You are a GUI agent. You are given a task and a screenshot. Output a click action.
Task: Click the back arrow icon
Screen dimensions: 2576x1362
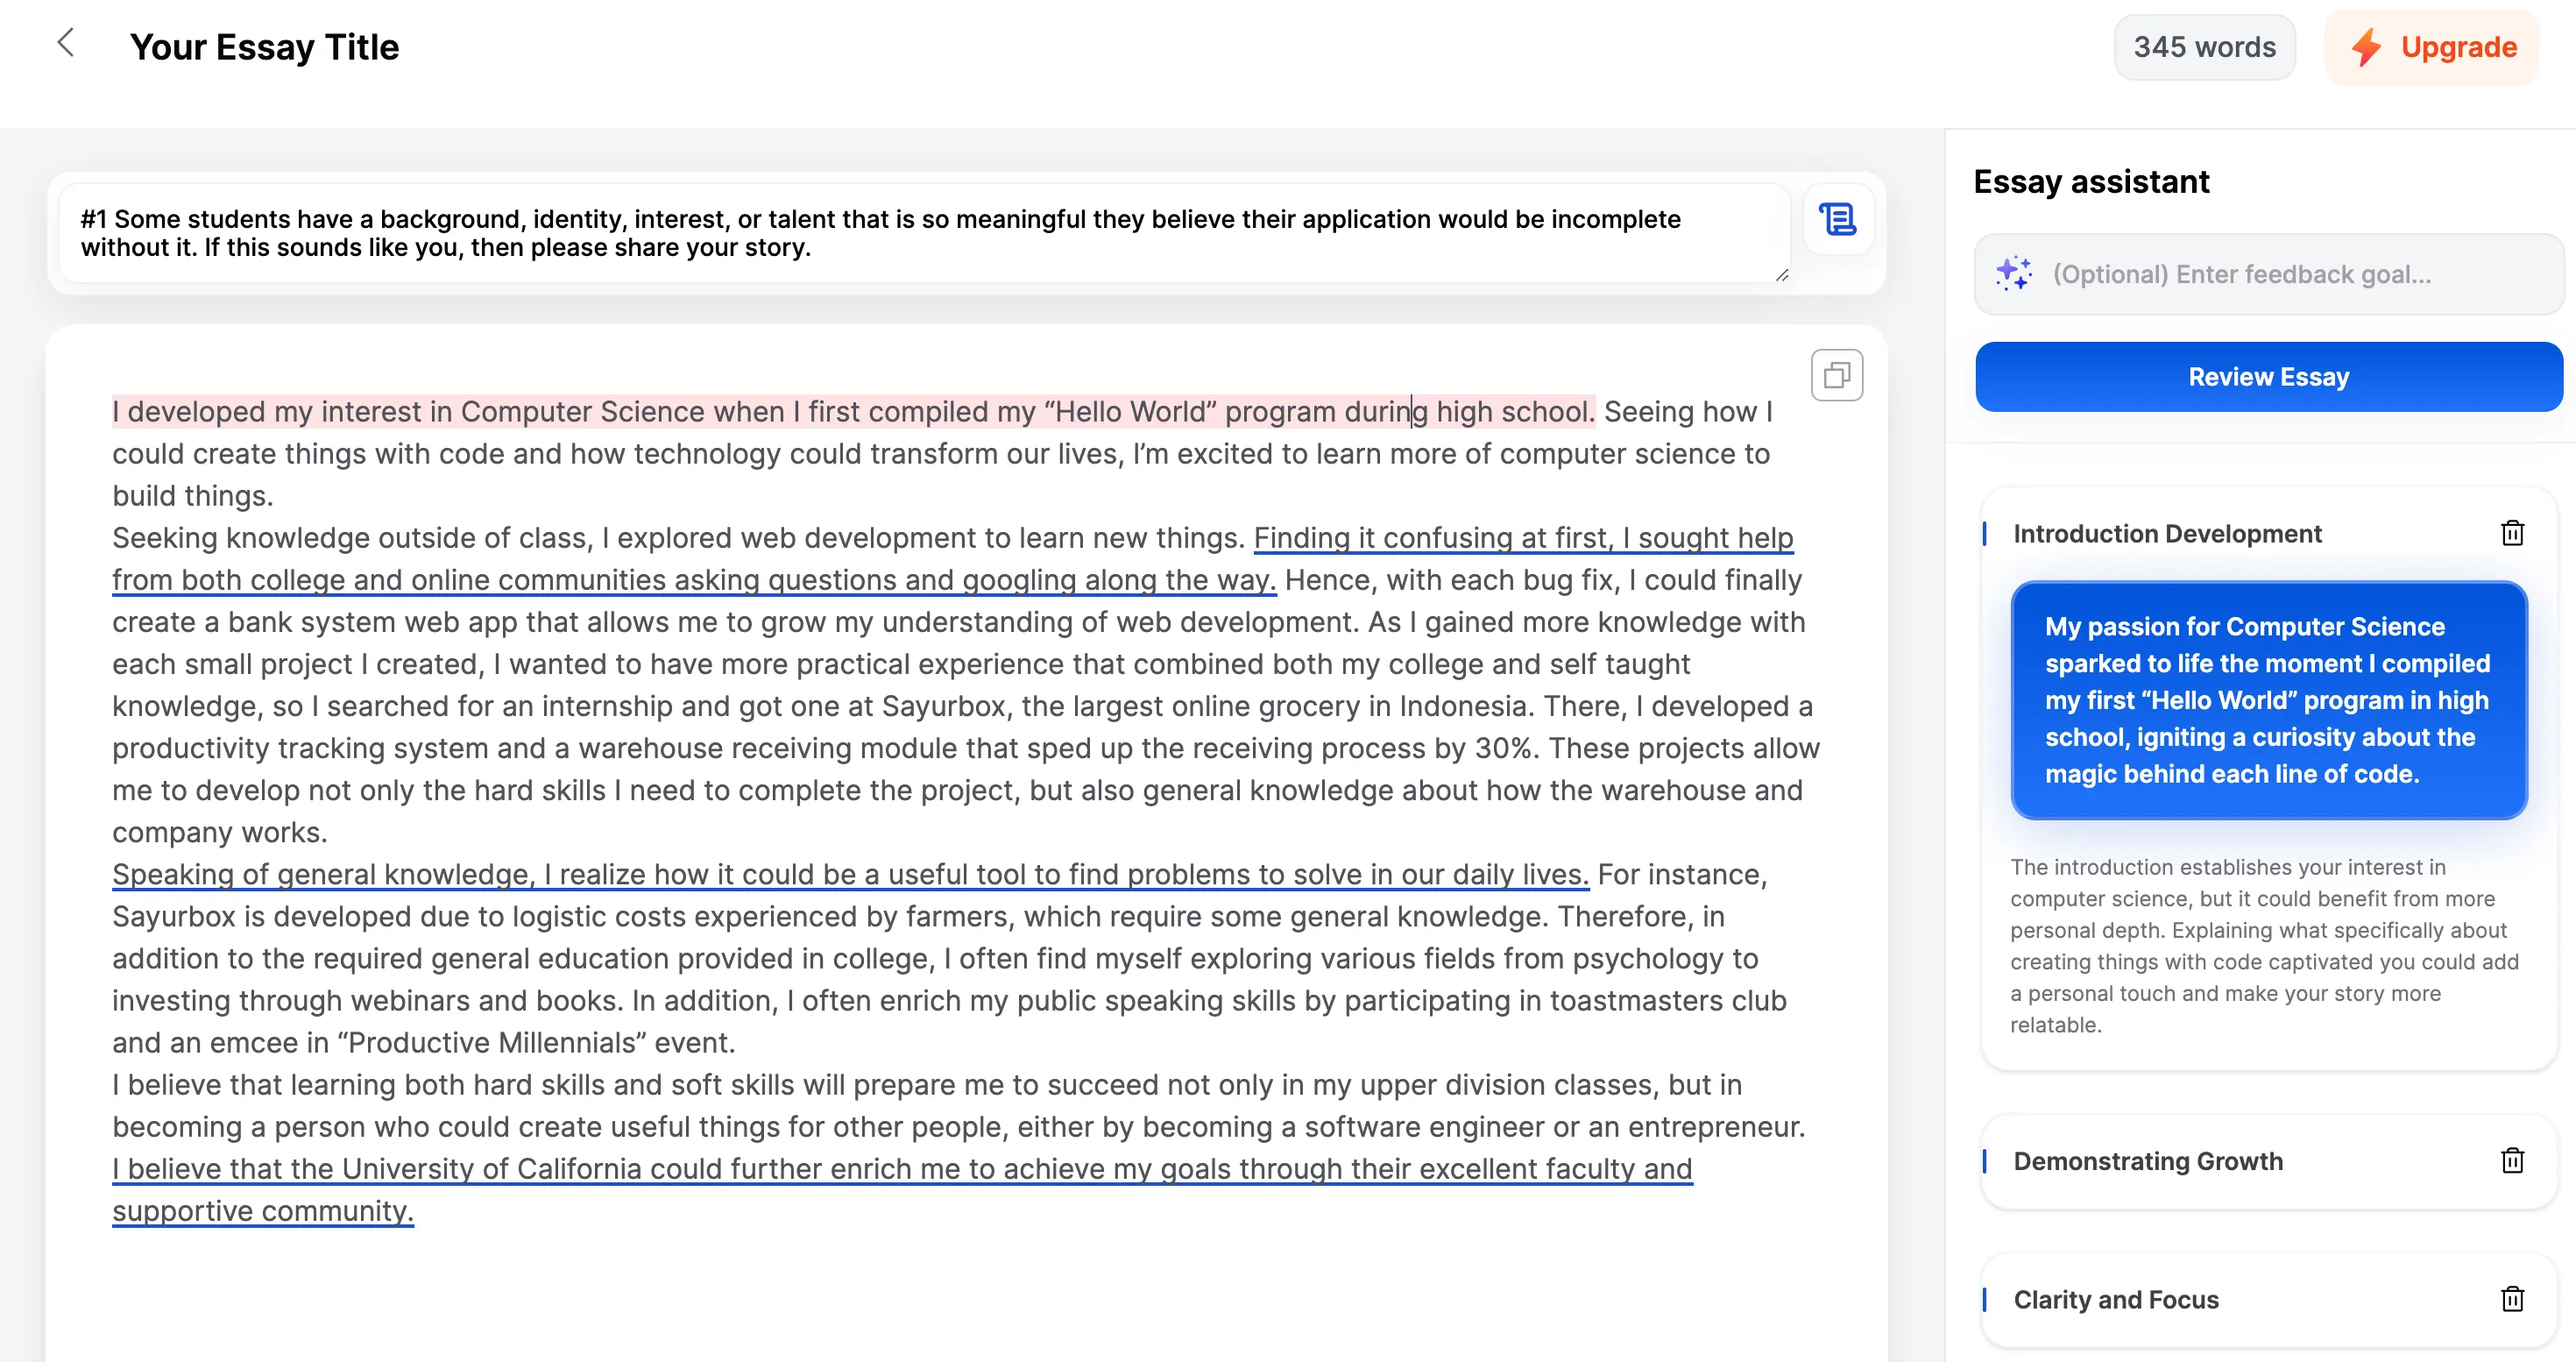(x=66, y=43)
